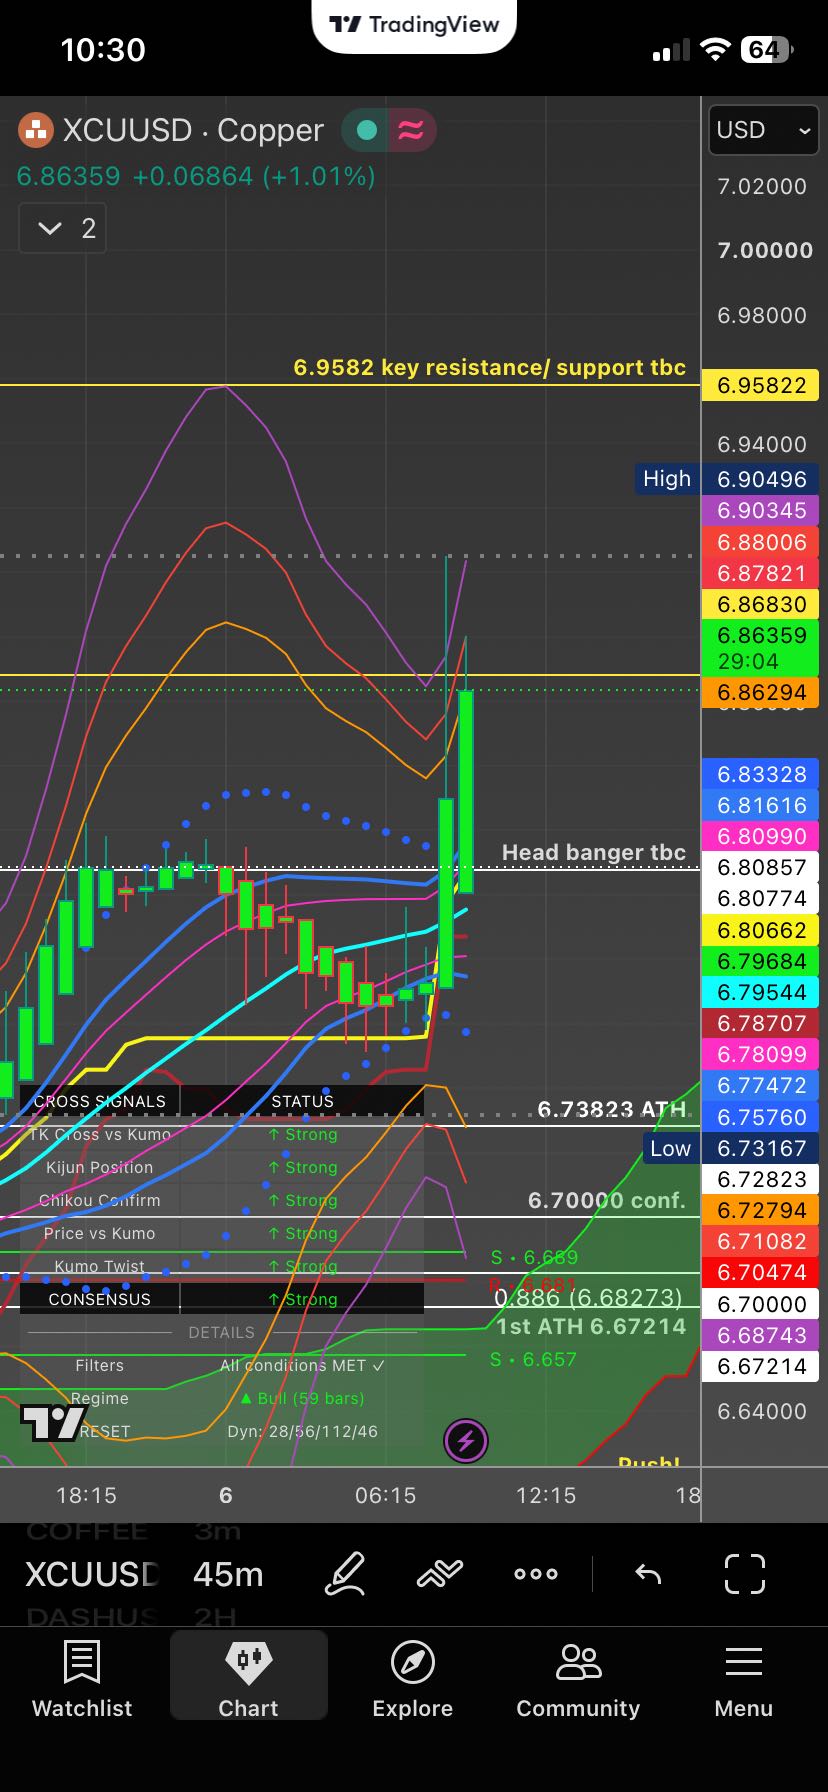Image resolution: width=828 pixels, height=1792 pixels.
Task: Click the price change +0.06864 (+1.01%) text
Action: pyautogui.click(x=254, y=176)
